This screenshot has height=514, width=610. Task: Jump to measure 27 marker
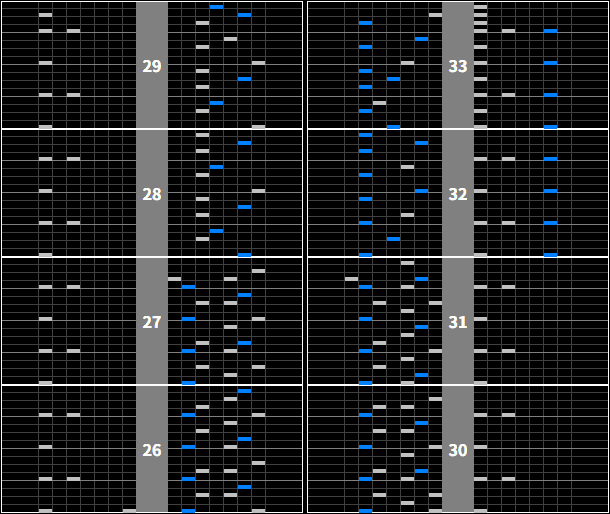click(152, 323)
